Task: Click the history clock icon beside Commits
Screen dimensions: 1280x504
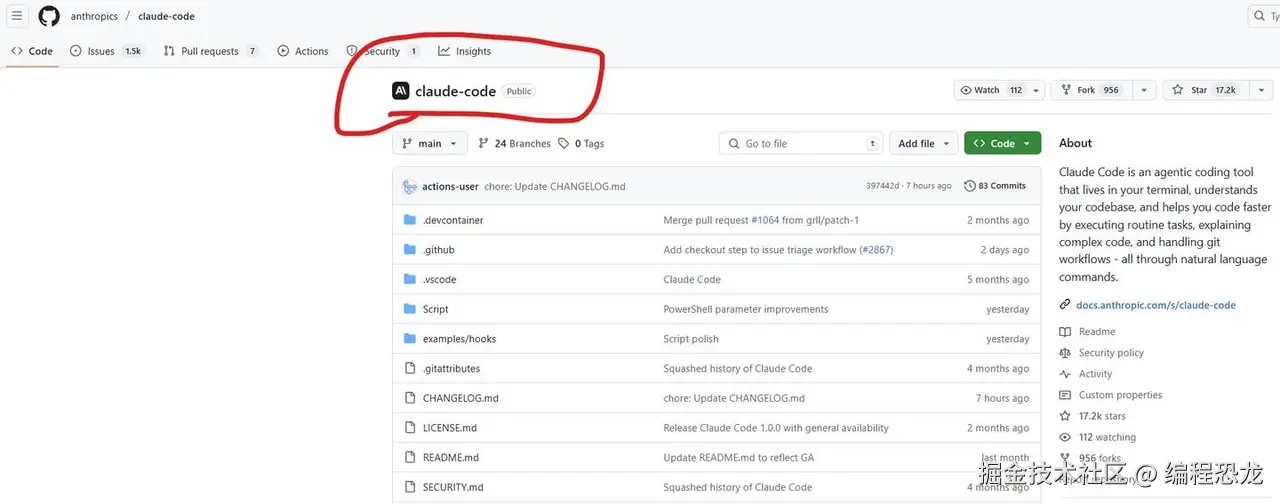Action: pyautogui.click(x=970, y=186)
